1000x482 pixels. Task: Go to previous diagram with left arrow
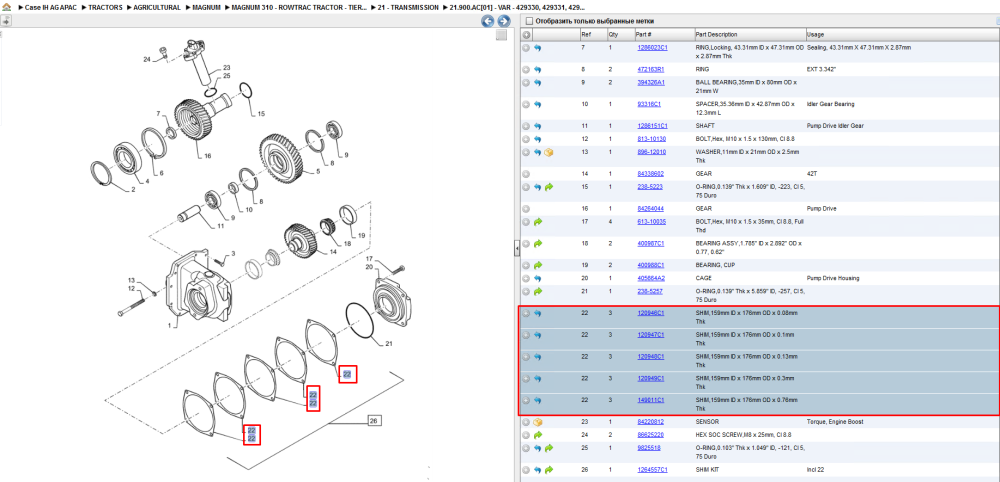[x=488, y=21]
